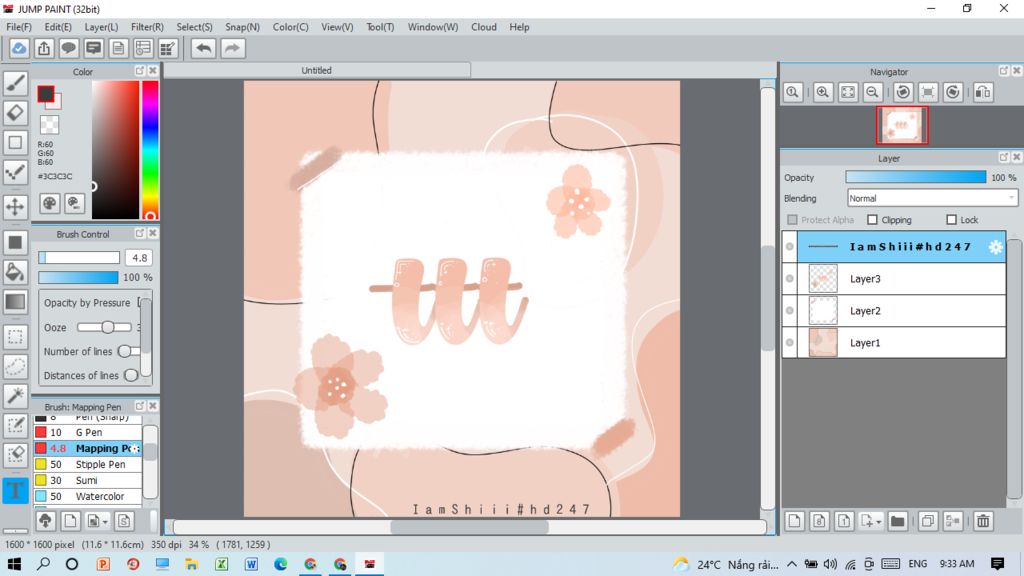
Task: Select the Text tool
Action: tap(15, 490)
